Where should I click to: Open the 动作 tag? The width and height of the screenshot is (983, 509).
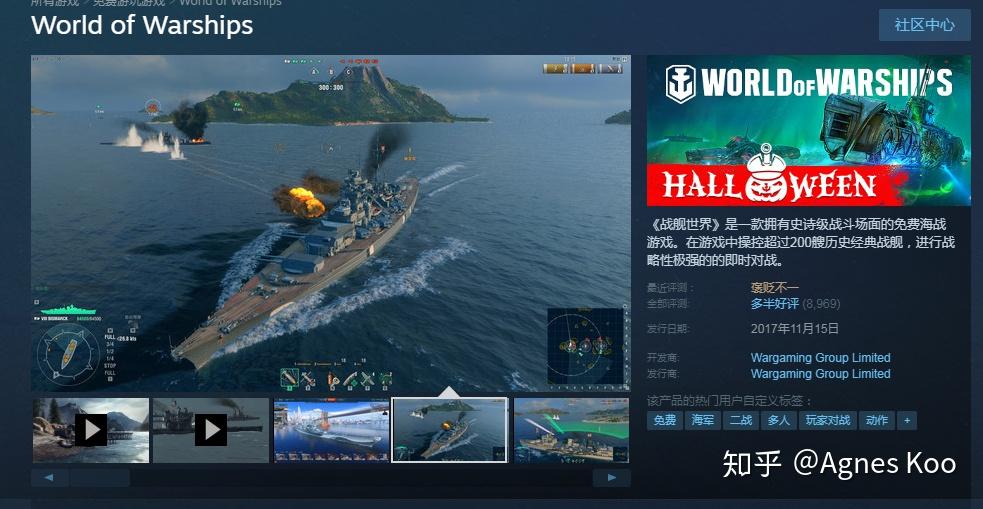point(876,420)
